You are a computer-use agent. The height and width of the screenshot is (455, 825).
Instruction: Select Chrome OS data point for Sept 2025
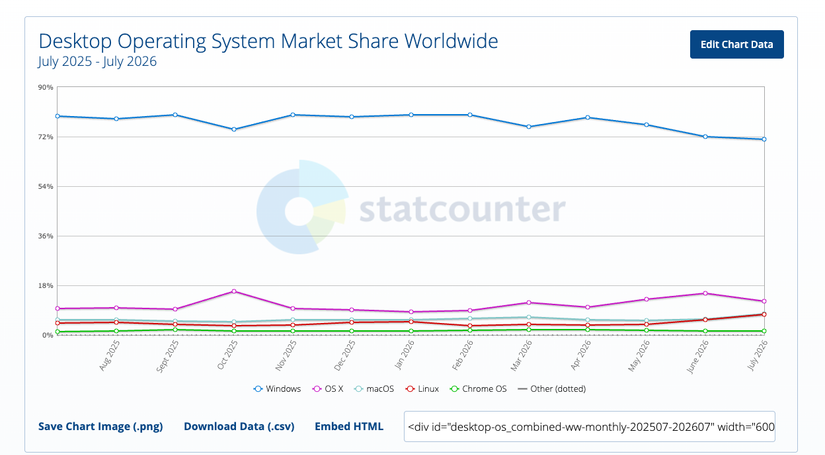(x=175, y=330)
